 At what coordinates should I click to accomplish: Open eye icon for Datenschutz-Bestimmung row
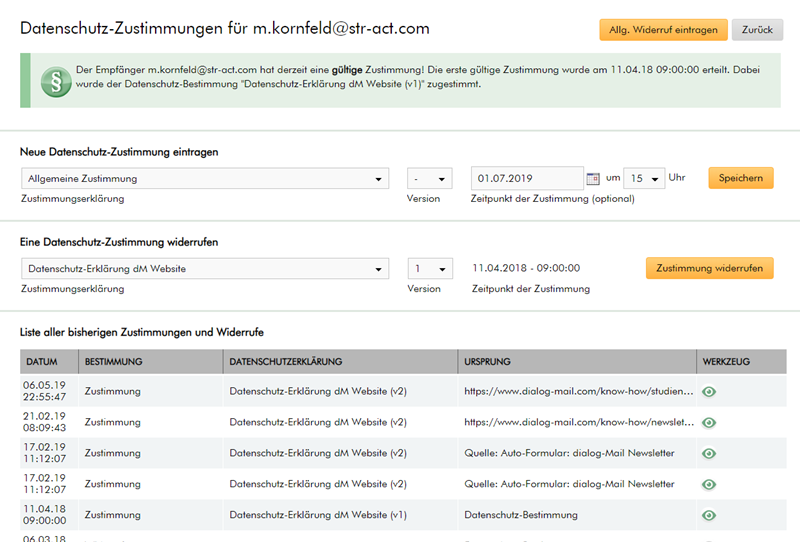(709, 515)
